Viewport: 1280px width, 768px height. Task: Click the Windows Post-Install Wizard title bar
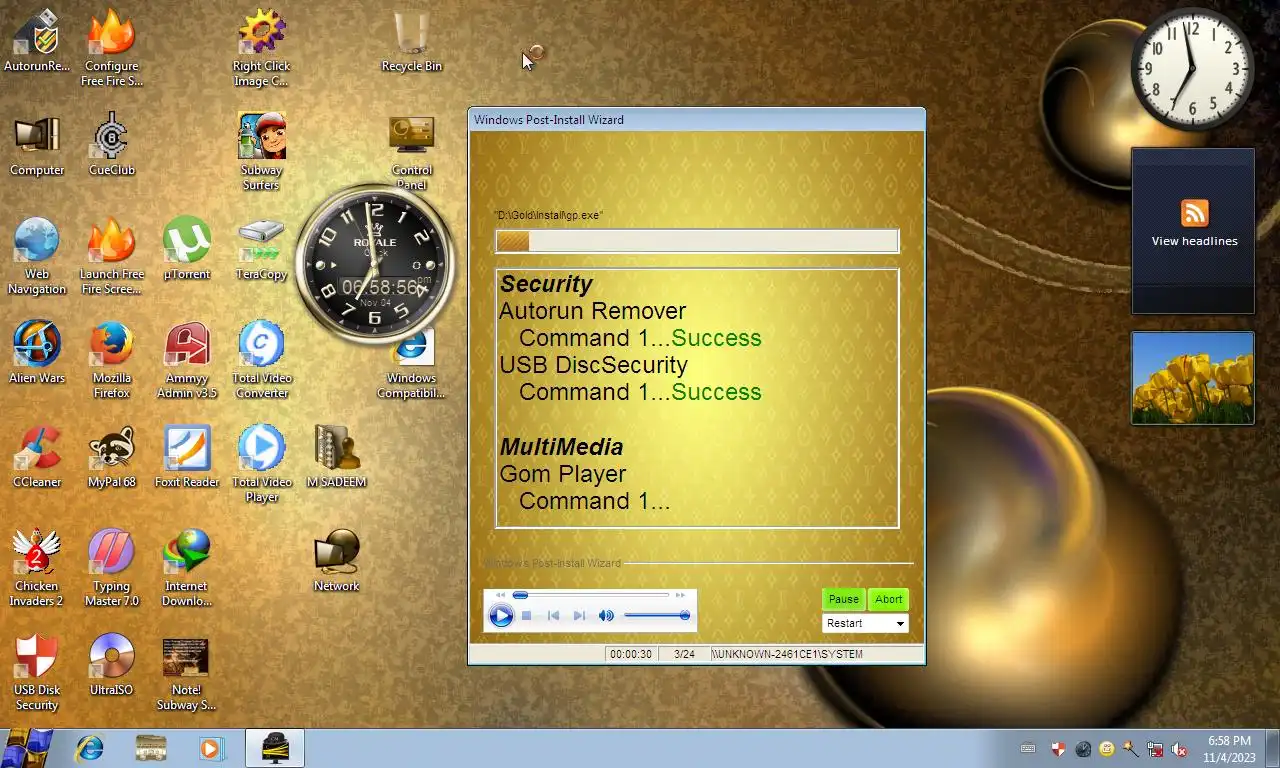(697, 119)
